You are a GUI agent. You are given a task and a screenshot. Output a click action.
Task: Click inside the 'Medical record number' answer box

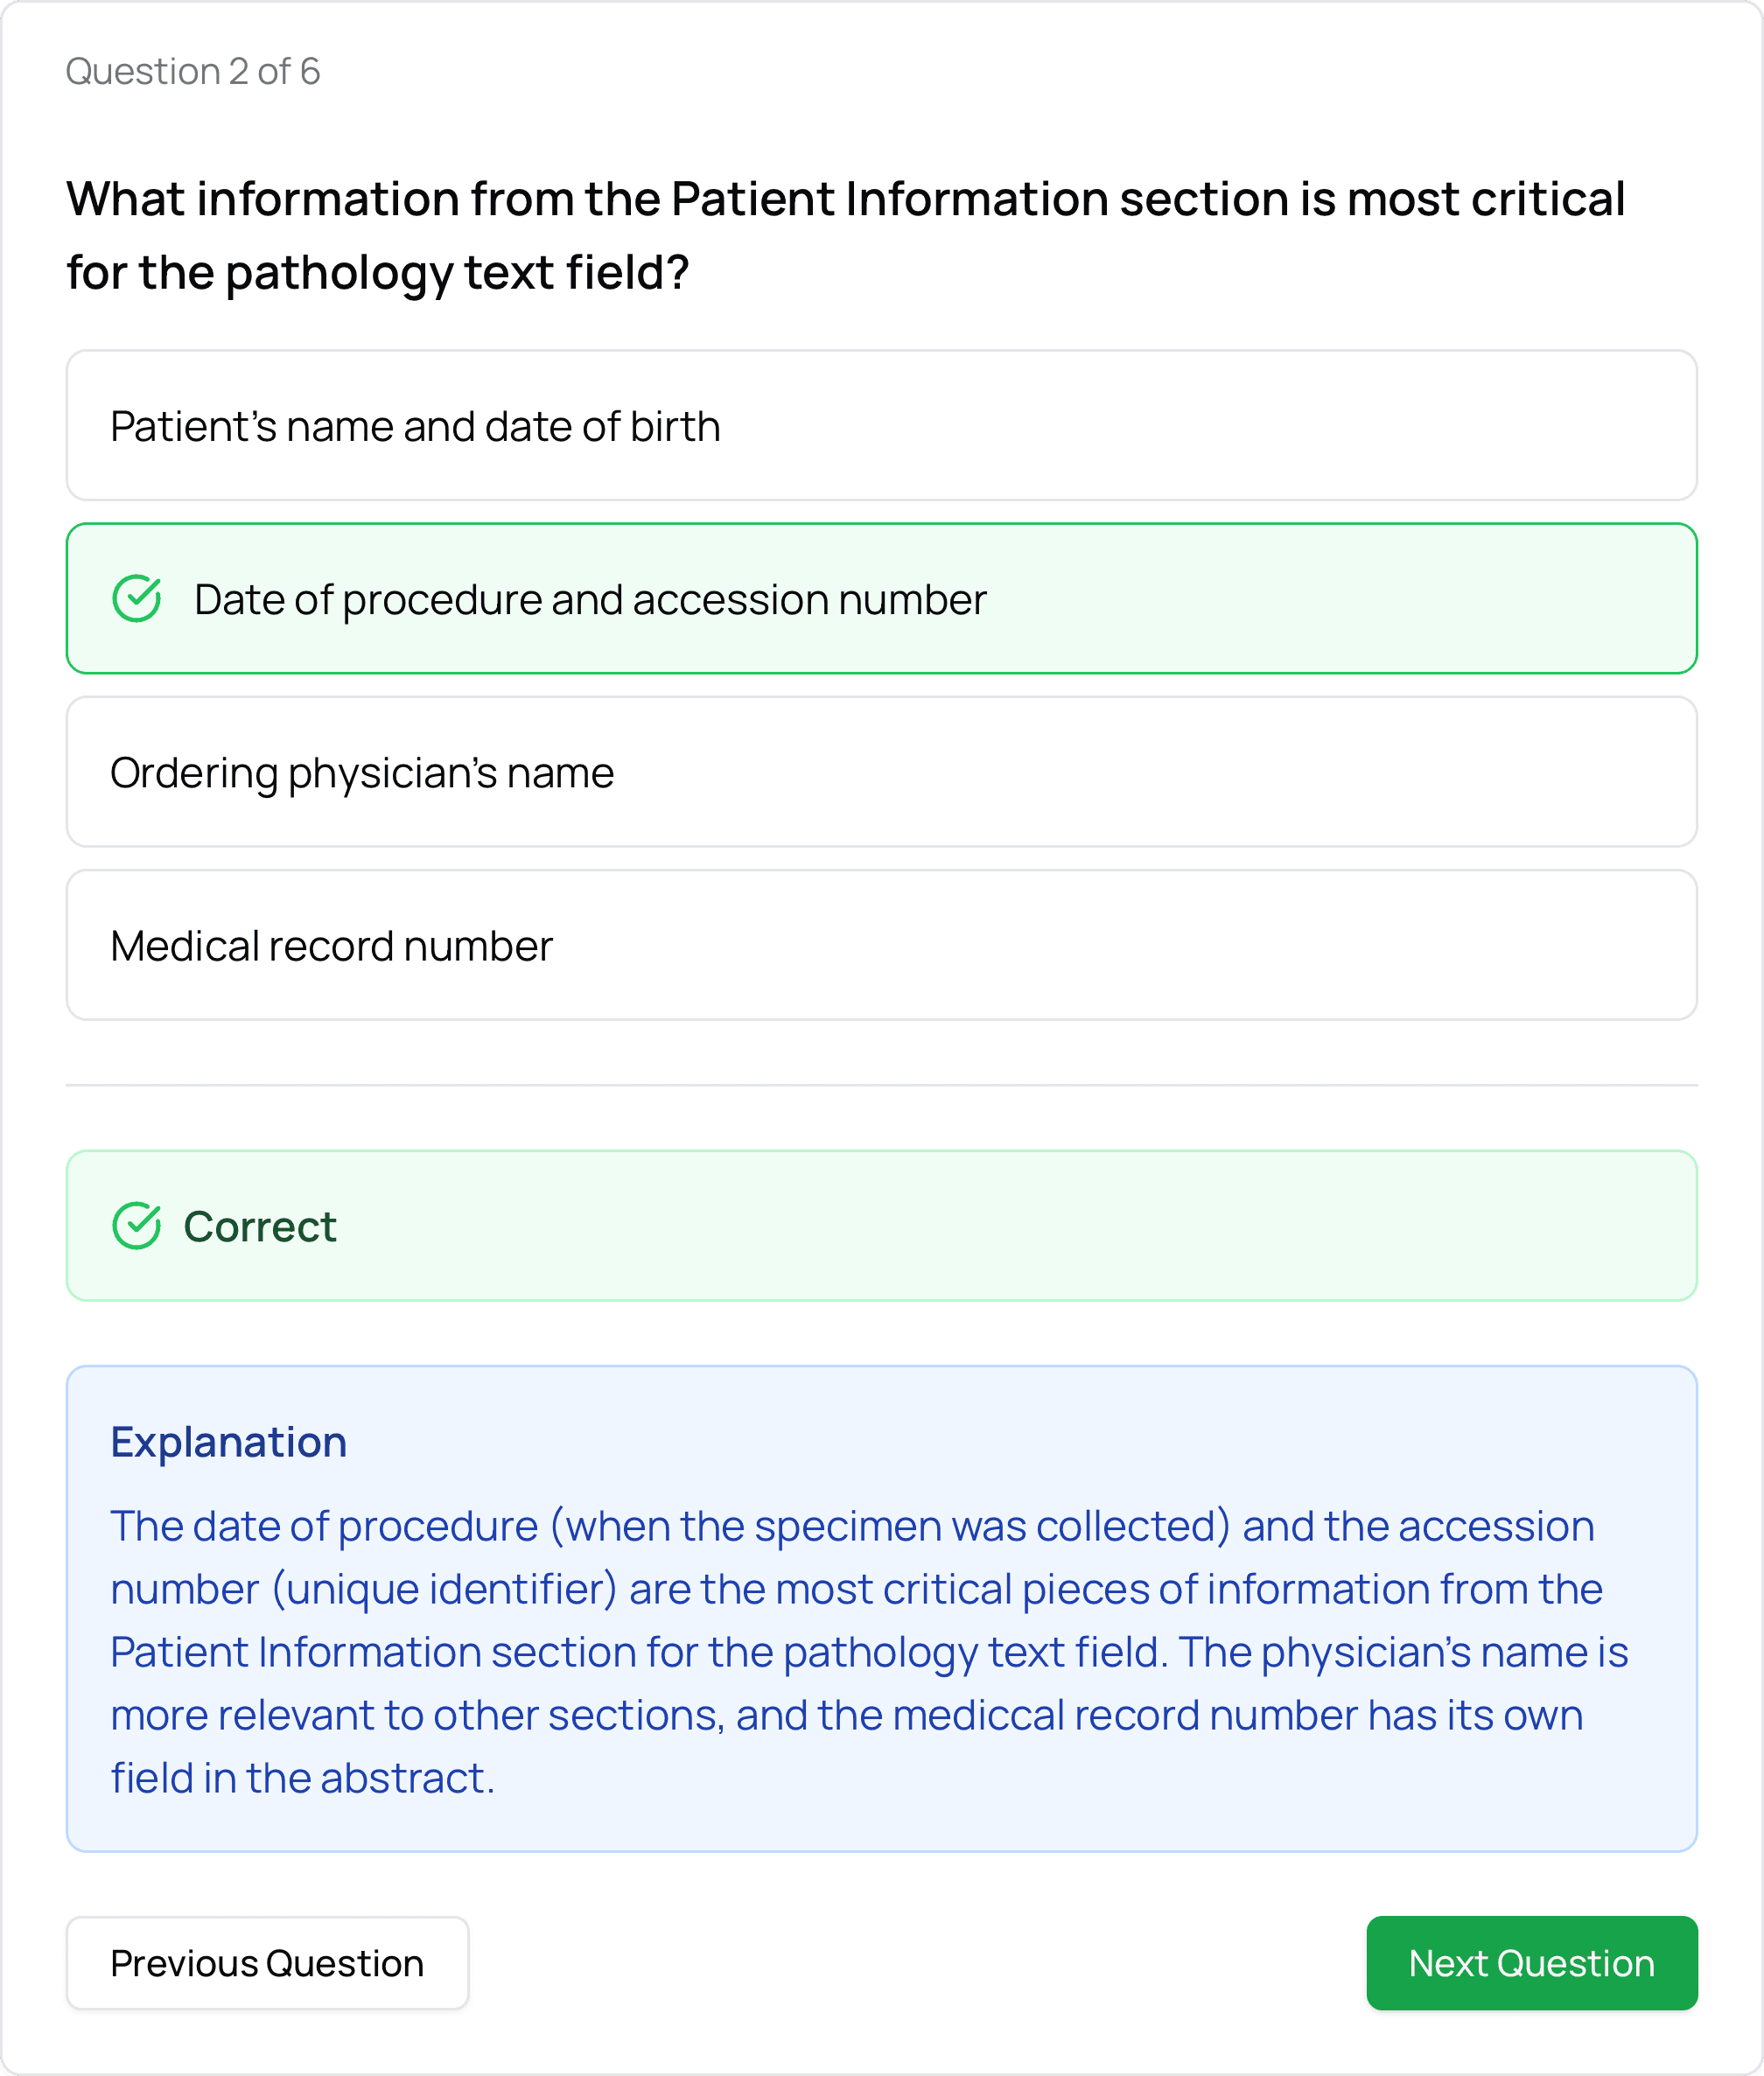click(882, 945)
